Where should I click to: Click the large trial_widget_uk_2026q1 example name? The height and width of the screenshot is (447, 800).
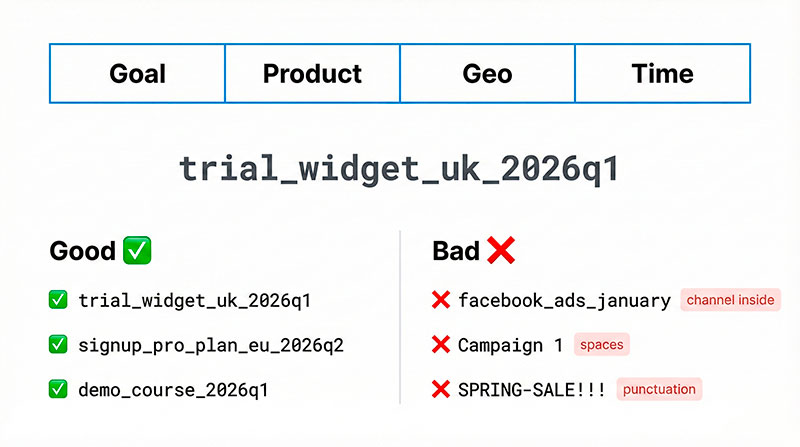(x=399, y=168)
